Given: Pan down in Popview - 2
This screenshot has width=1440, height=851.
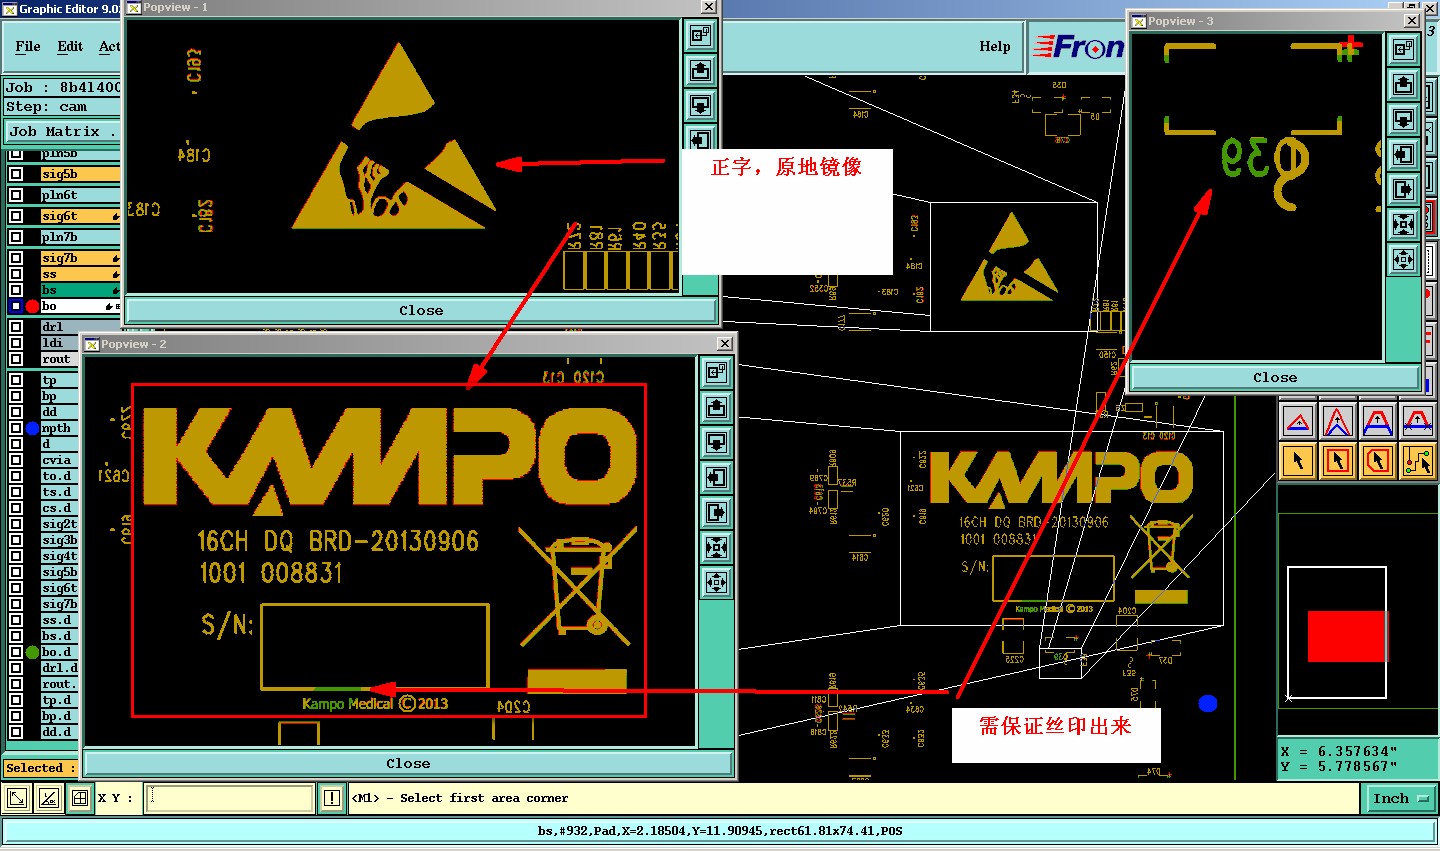Looking at the screenshot, I should coord(716,443).
